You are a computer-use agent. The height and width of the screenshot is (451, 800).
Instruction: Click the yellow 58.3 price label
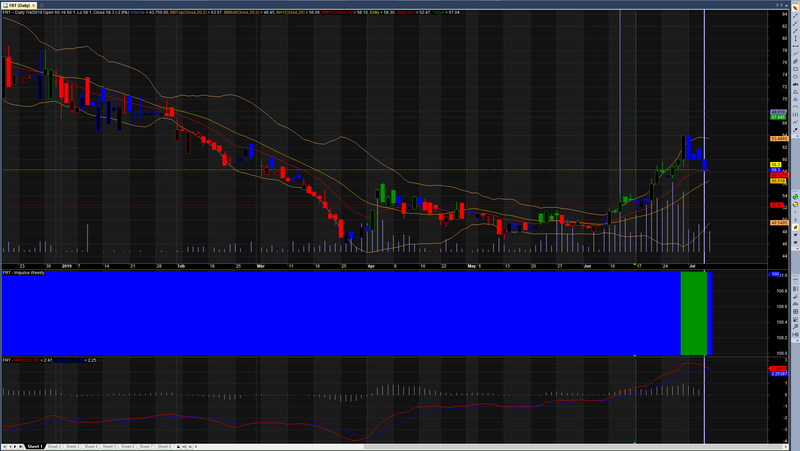[775, 164]
